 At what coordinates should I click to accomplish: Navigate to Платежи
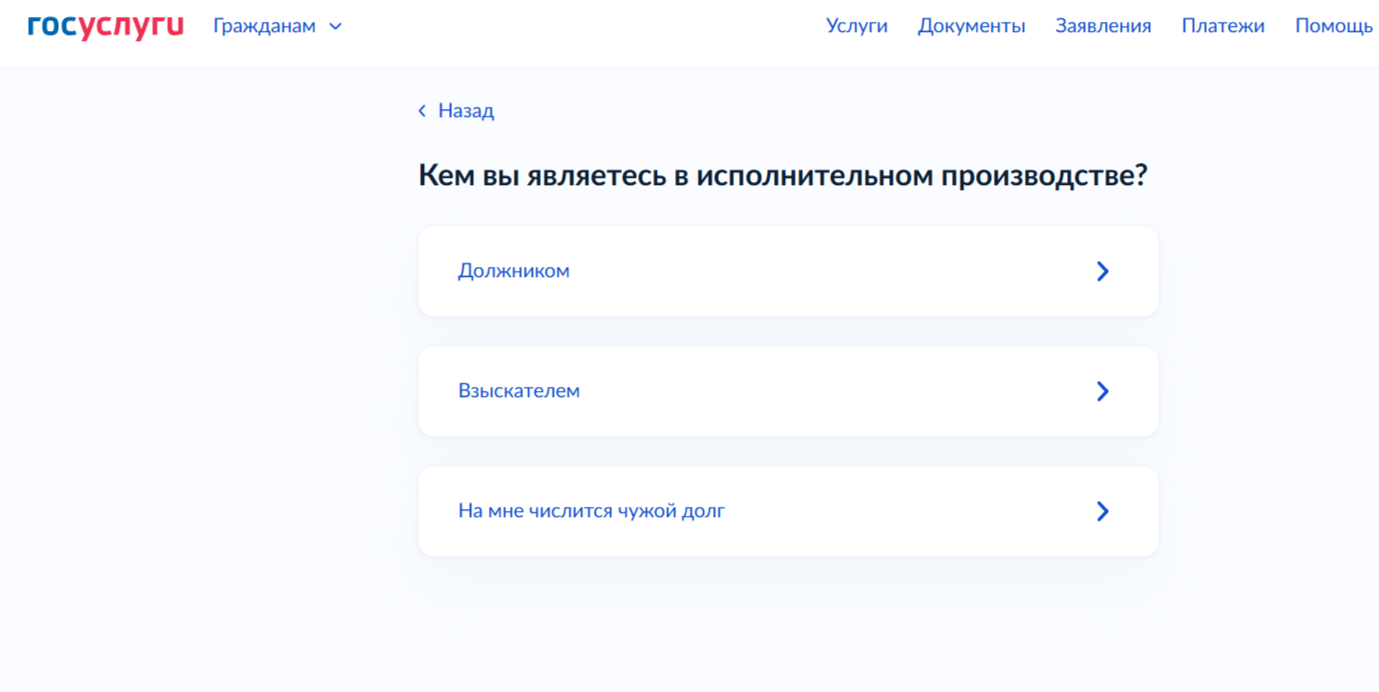tap(1222, 27)
